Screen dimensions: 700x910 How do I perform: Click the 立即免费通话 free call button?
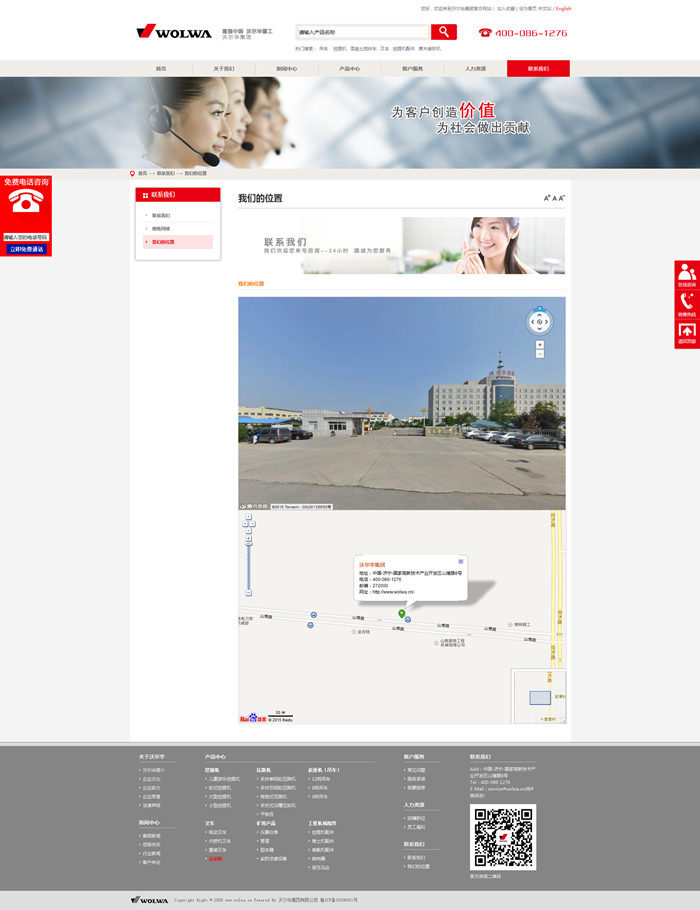[26, 249]
